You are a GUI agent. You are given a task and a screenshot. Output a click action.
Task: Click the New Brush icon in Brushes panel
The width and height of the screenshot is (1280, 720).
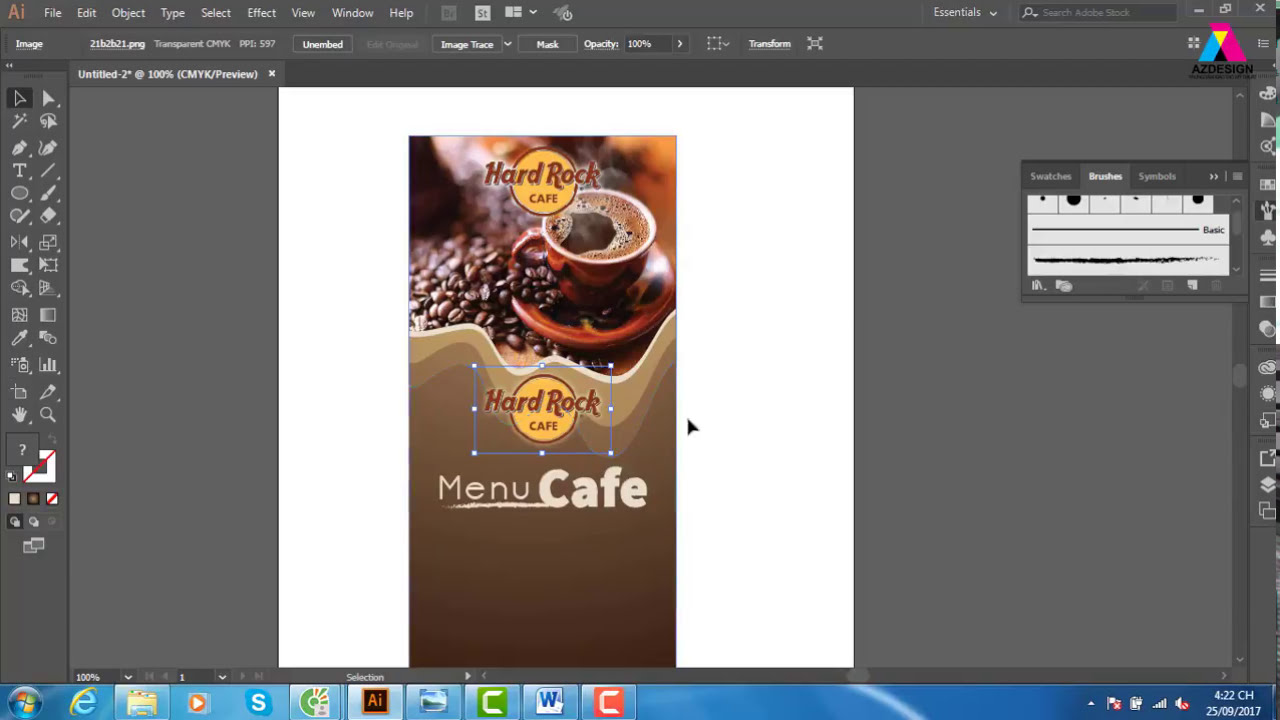[1192, 286]
